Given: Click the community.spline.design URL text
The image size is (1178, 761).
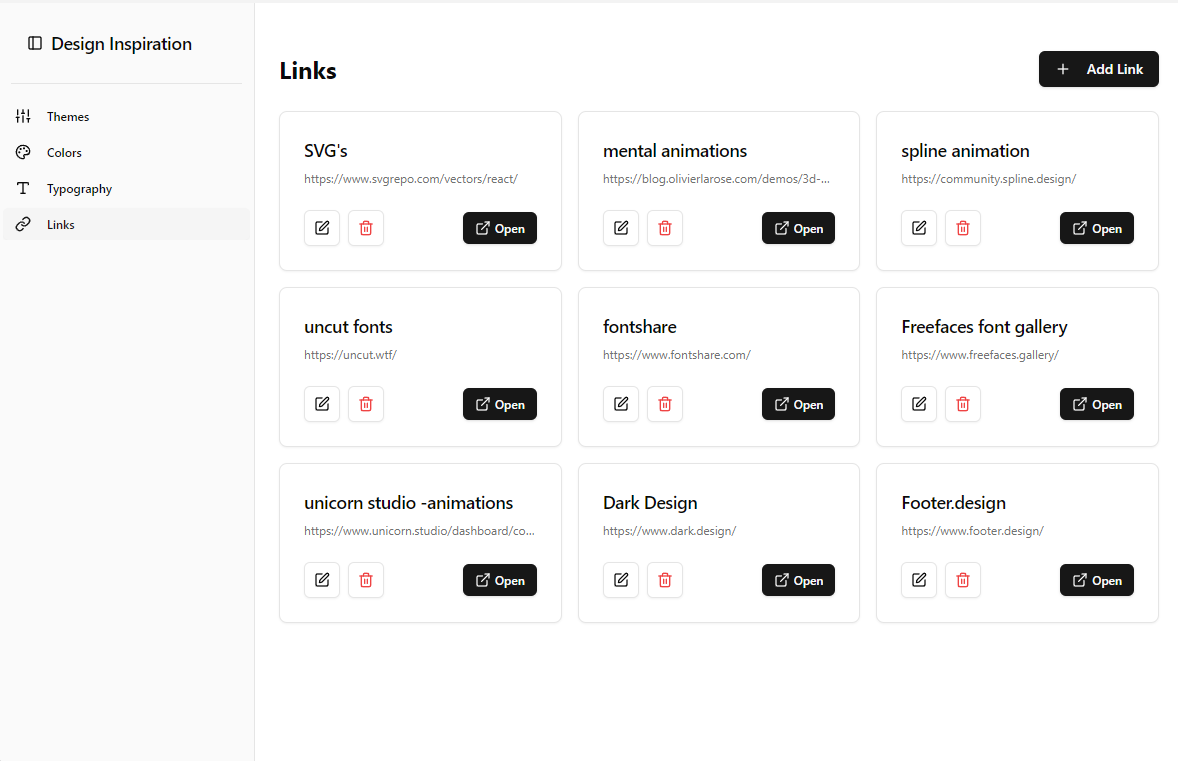Looking at the screenshot, I should (x=989, y=179).
